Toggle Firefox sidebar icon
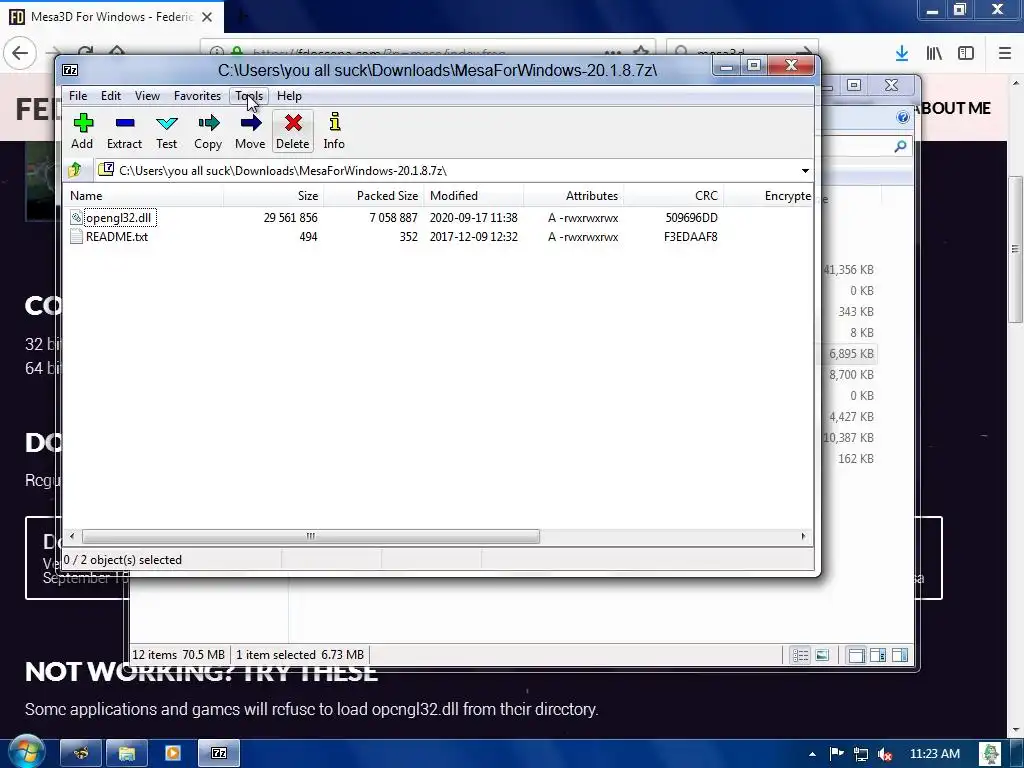 point(966,53)
